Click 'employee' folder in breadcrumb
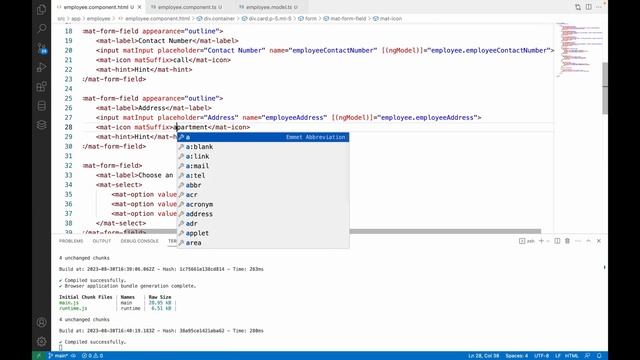 click(x=98, y=18)
